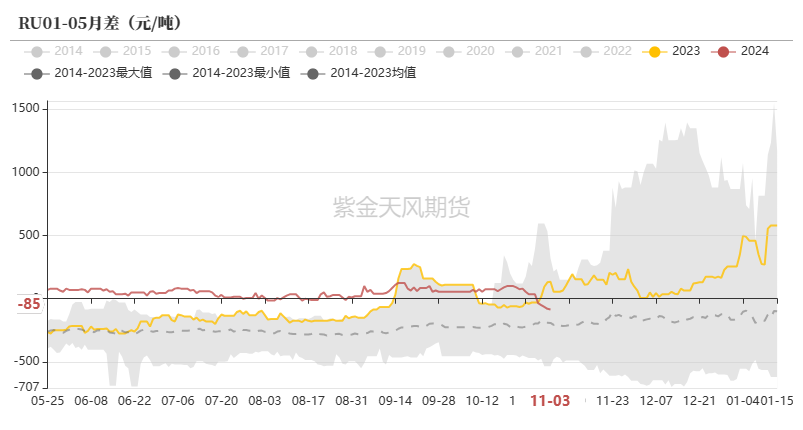Click the chart title RU01-05月差
Screen dimensions: 803x430
coord(99,24)
